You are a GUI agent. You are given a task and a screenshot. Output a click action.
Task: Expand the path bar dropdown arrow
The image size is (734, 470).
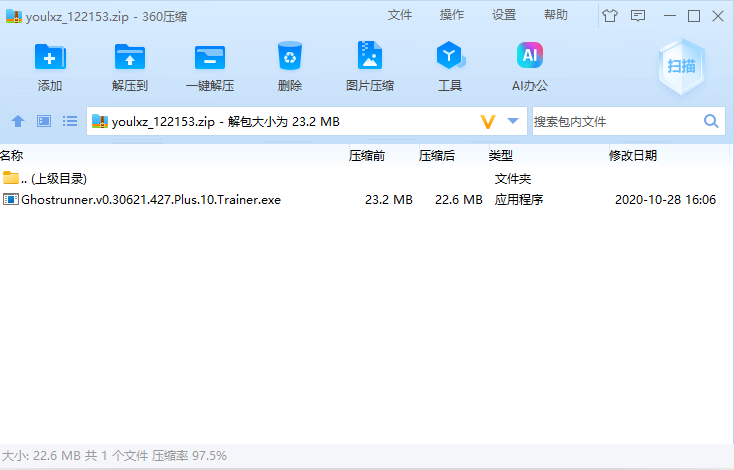(x=513, y=121)
